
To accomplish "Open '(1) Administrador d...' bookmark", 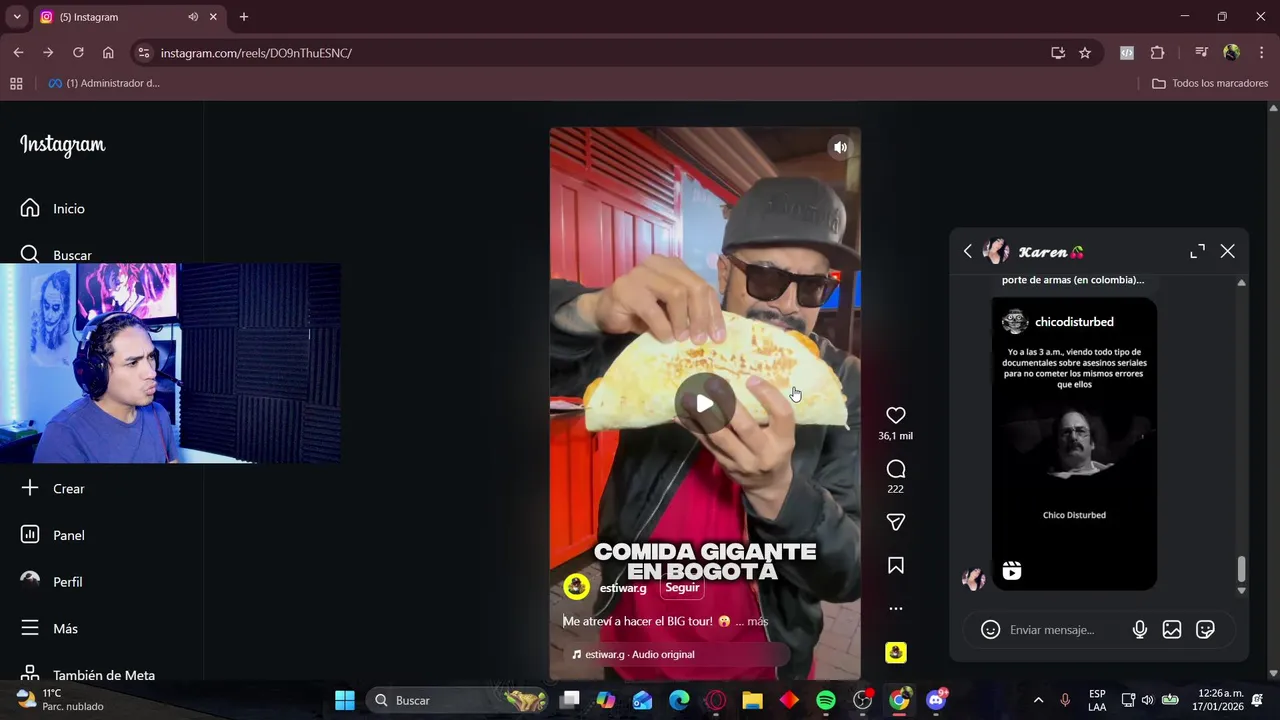I will (104, 83).
